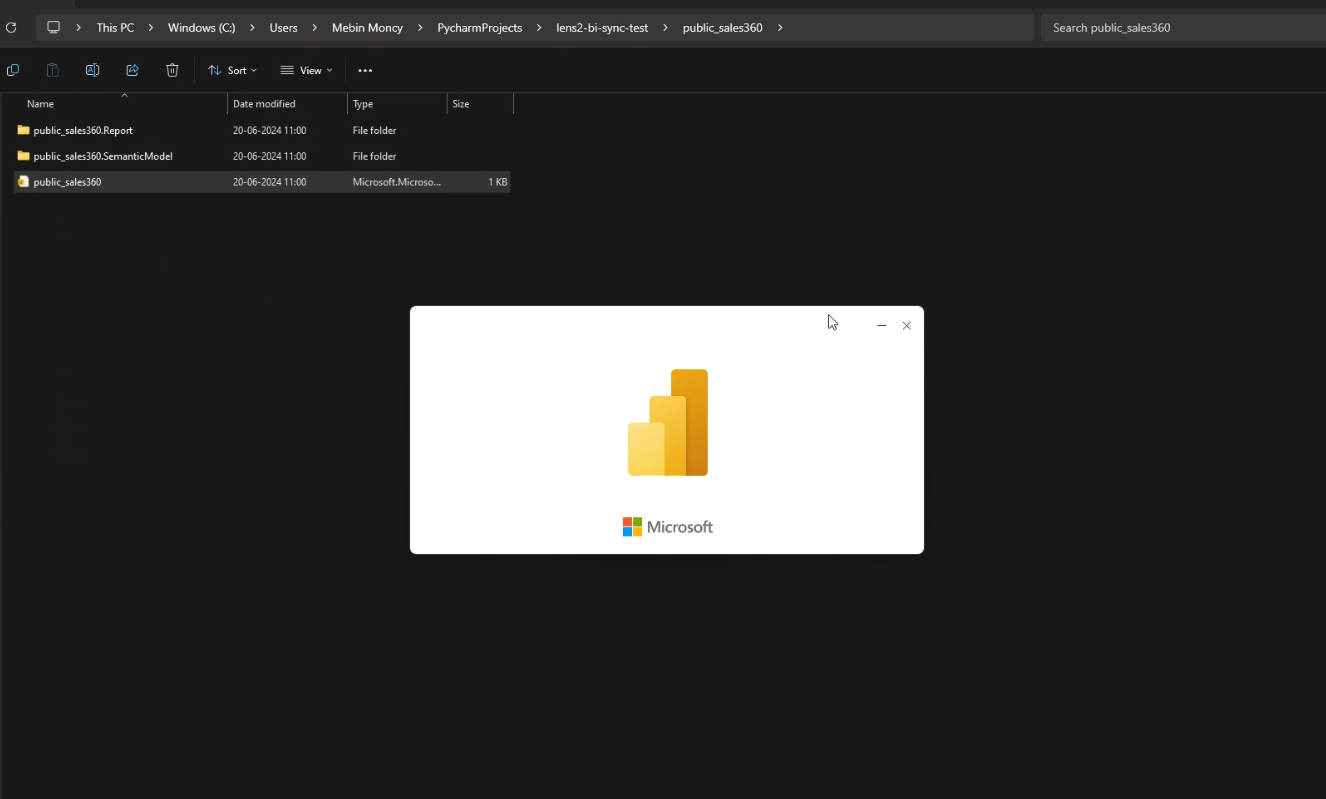Expand the chevron after lens2-bi-sync-test
This screenshot has width=1326, height=799.
tap(665, 28)
